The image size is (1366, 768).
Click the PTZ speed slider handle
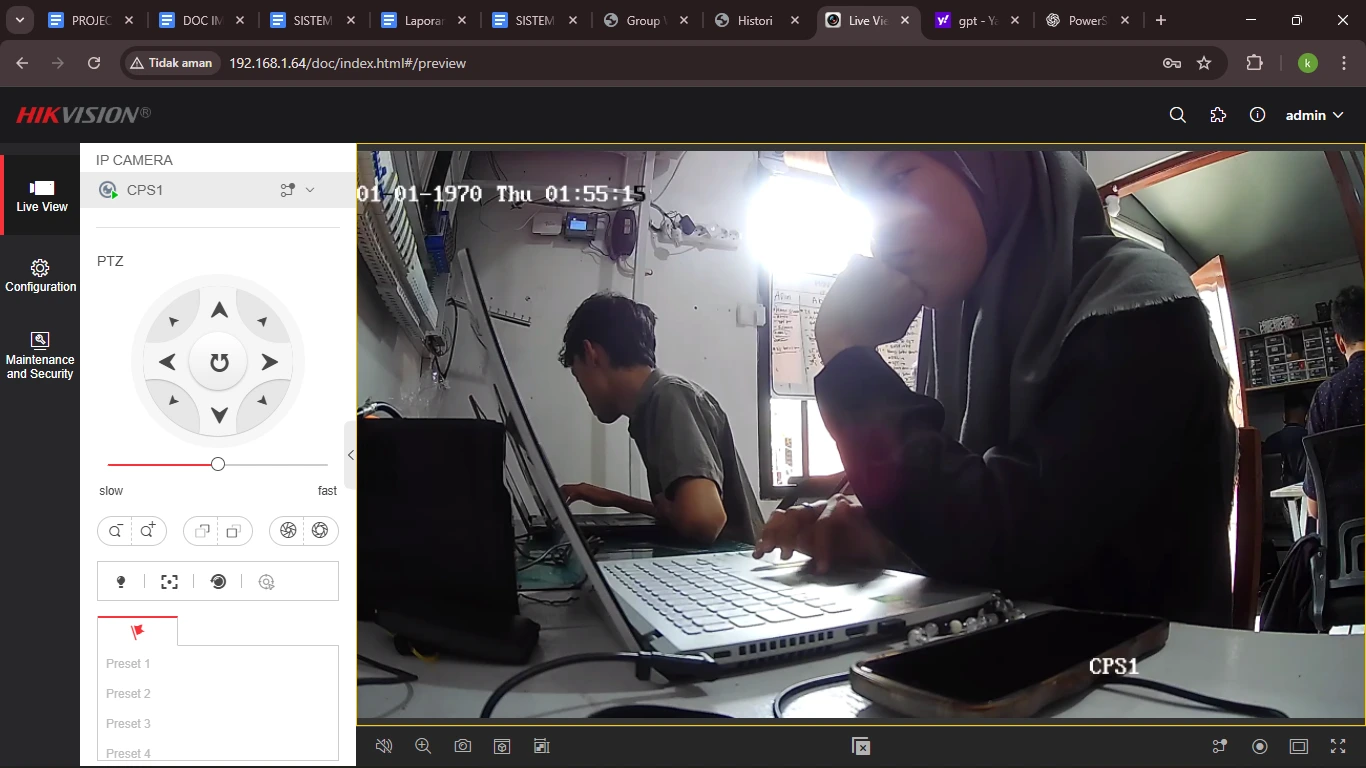pyautogui.click(x=218, y=464)
